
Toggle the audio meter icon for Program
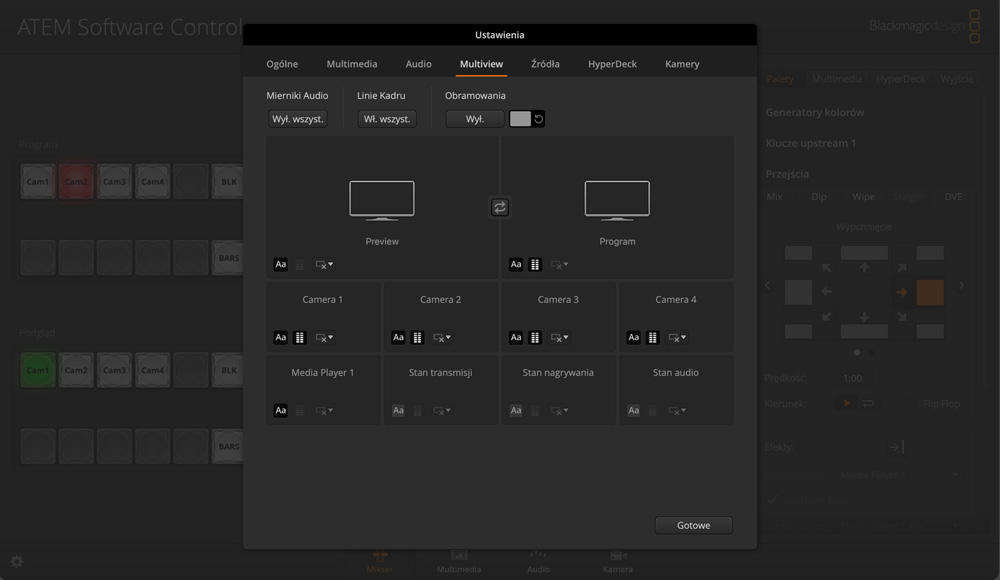pos(535,265)
